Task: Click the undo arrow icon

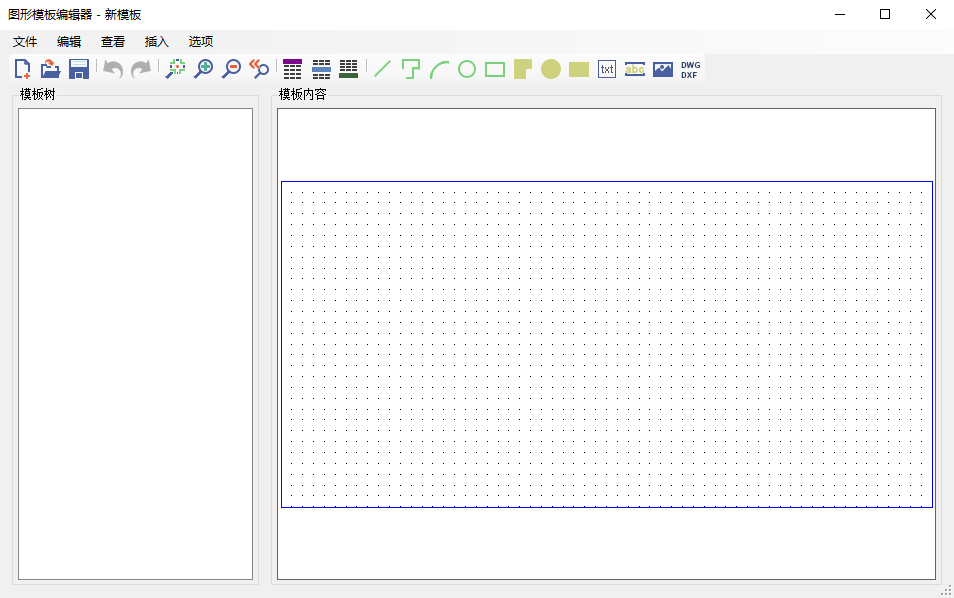Action: click(x=113, y=69)
